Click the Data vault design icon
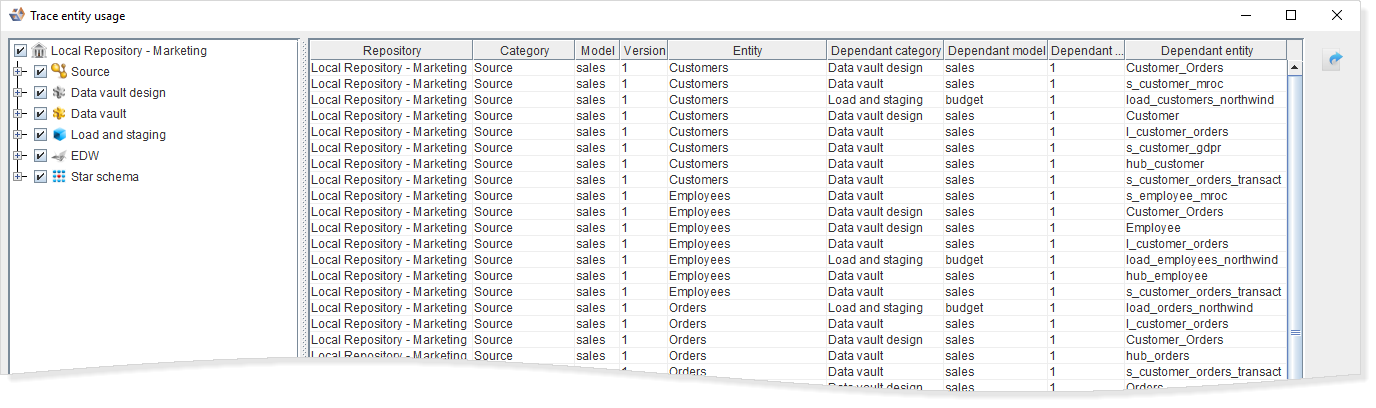Image resolution: width=1376 pixels, height=408 pixels. pos(59,93)
